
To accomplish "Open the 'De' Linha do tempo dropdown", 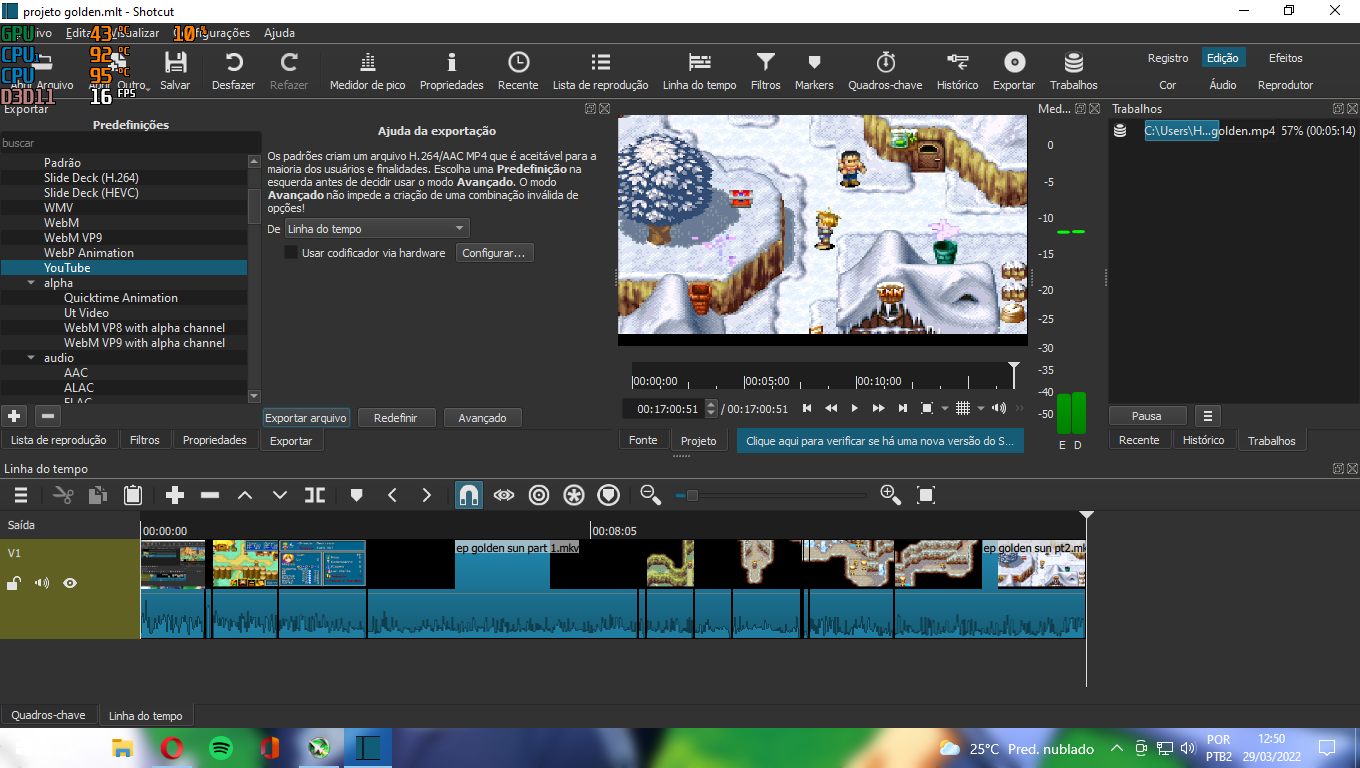I will tap(377, 229).
